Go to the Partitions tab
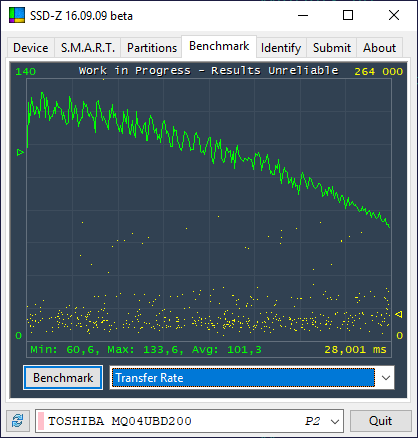Viewport: 418px width, 438px height. pos(152,48)
